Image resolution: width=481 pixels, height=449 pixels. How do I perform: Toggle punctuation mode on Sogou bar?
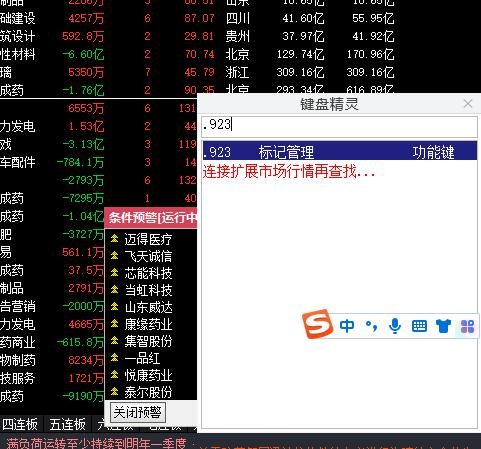click(371, 326)
